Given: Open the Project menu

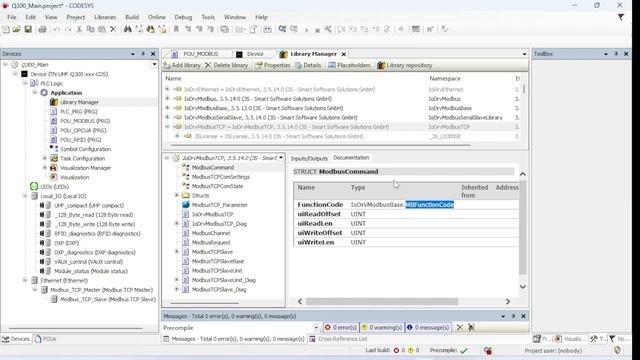Looking at the screenshot, I should point(76,17).
